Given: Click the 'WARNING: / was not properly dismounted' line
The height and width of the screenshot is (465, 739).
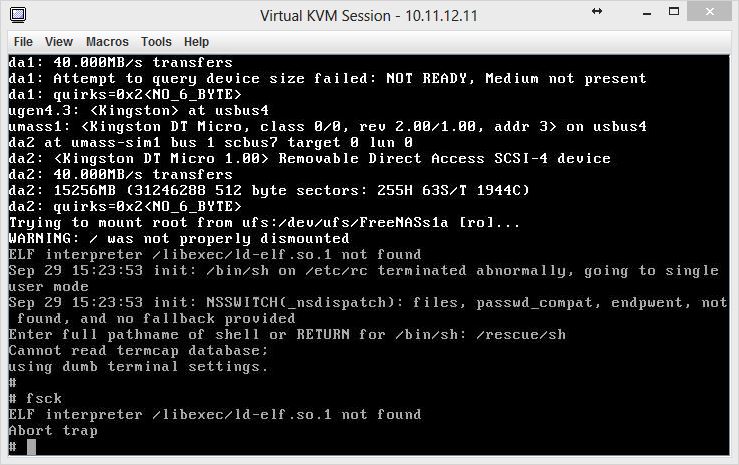Looking at the screenshot, I should coord(179,238).
